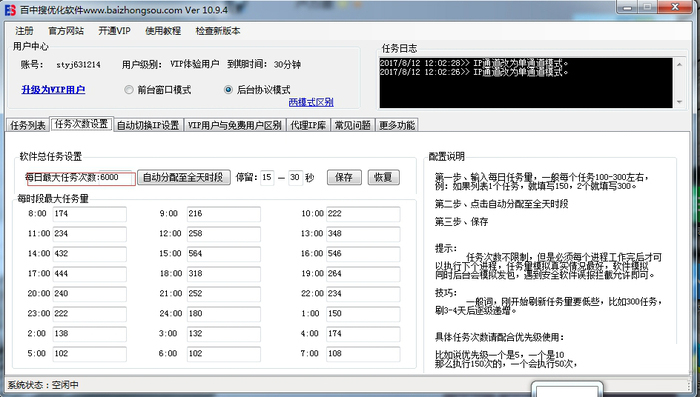Switch to the 任务次数设置 tab
The height and width of the screenshot is (397, 700).
pos(82,124)
